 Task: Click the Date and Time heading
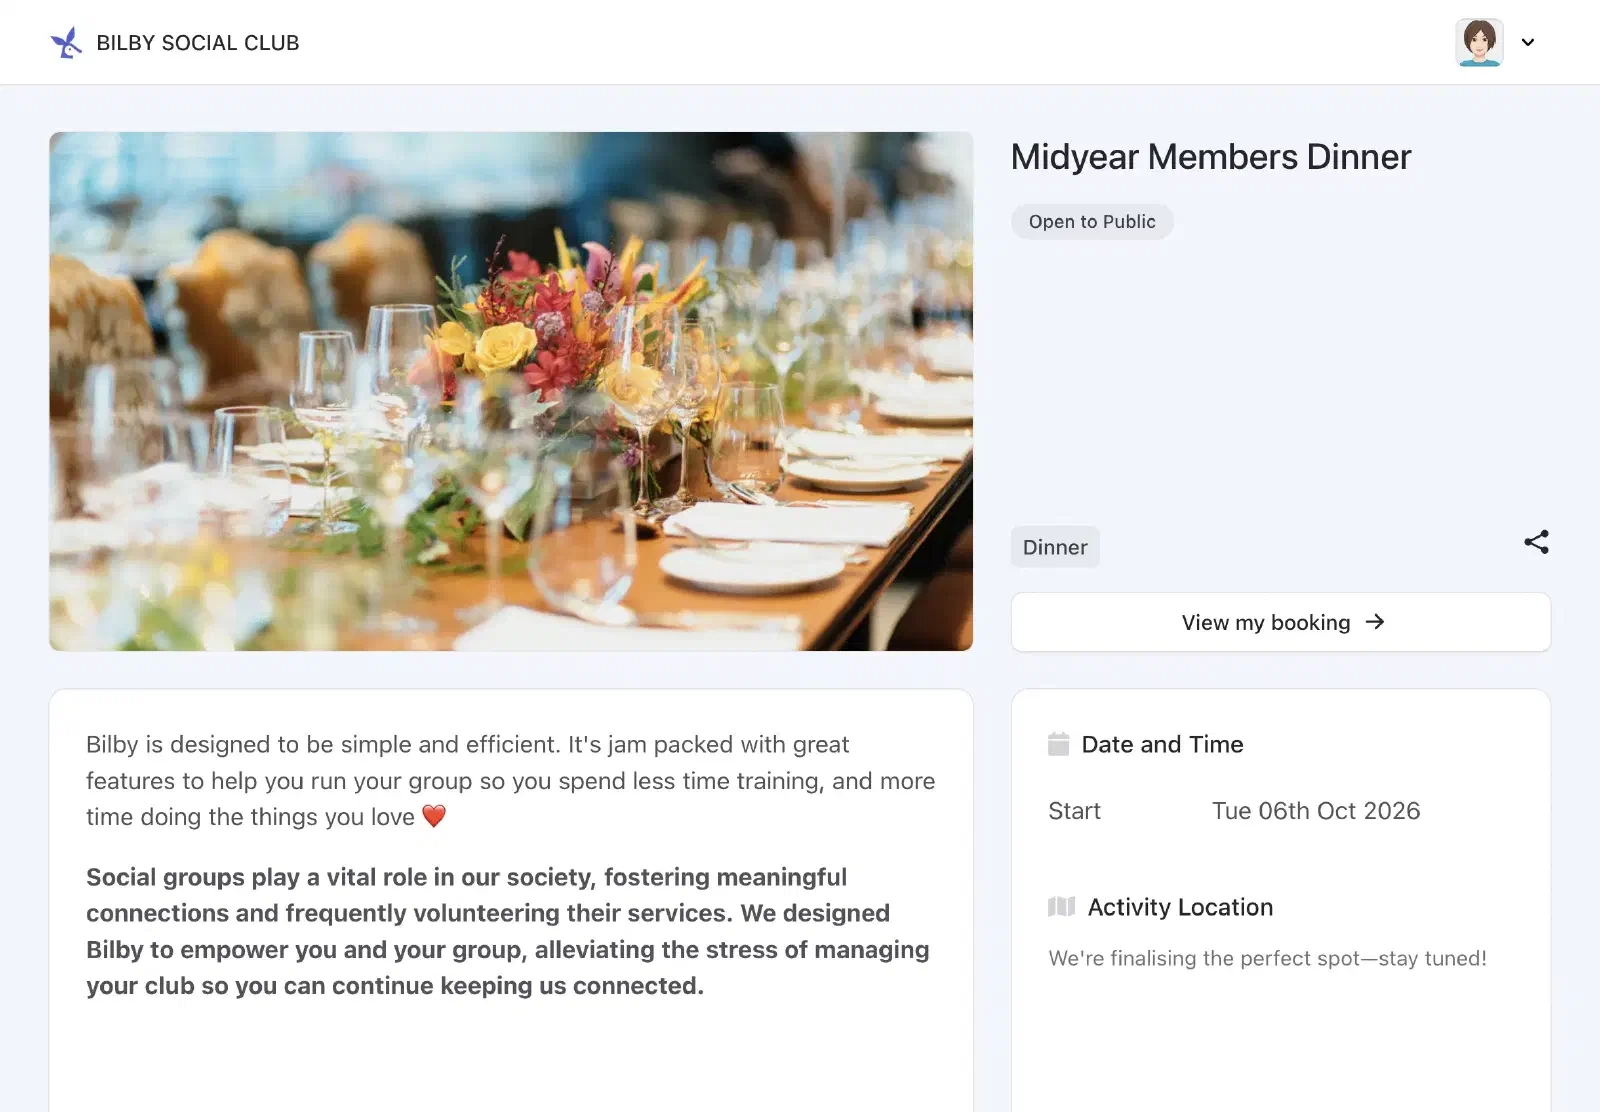pos(1162,744)
